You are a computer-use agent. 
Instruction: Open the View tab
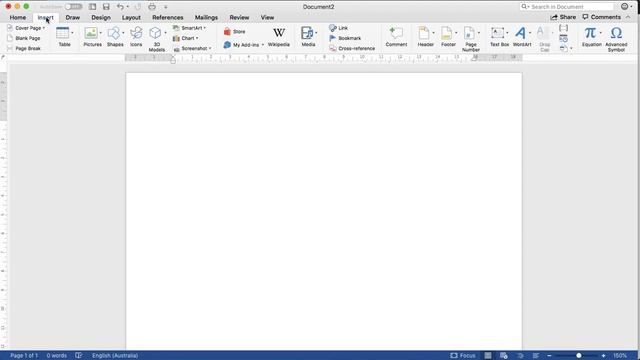pos(267,17)
